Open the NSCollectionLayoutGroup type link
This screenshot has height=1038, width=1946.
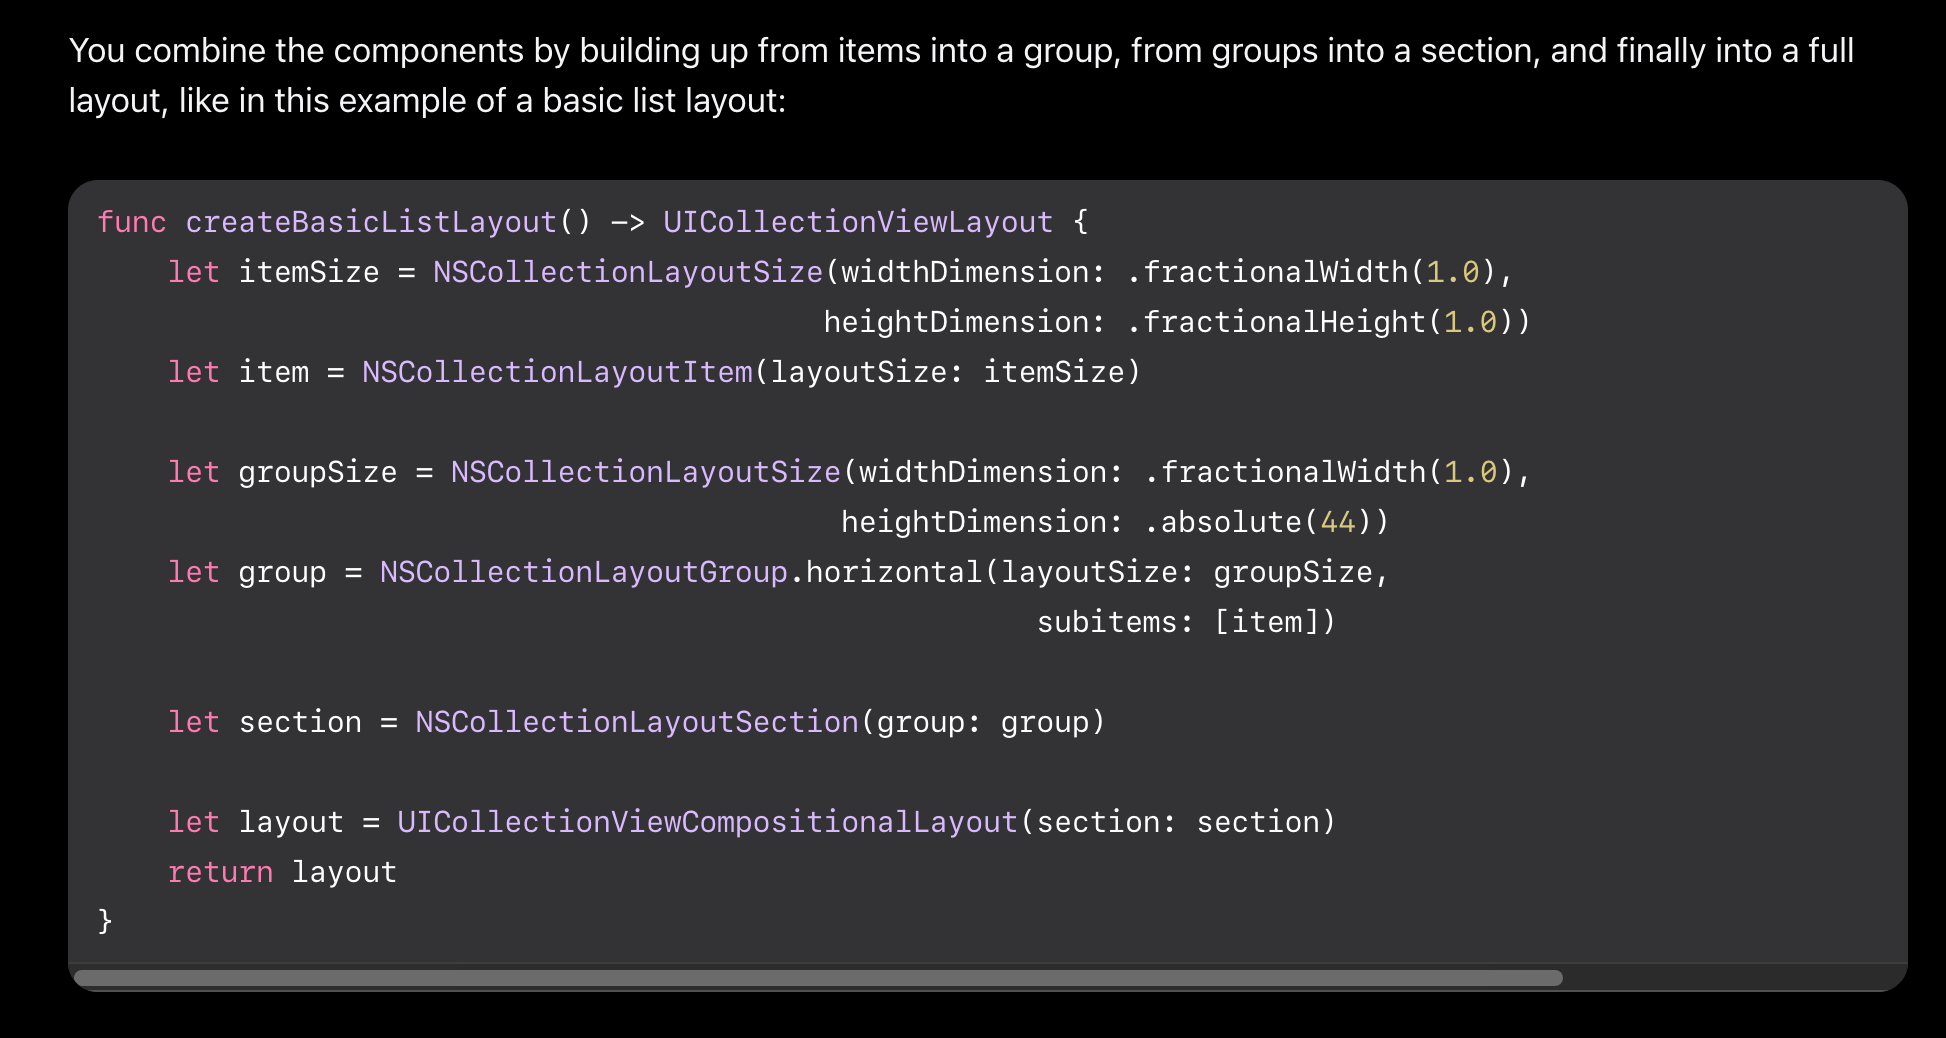coord(583,572)
